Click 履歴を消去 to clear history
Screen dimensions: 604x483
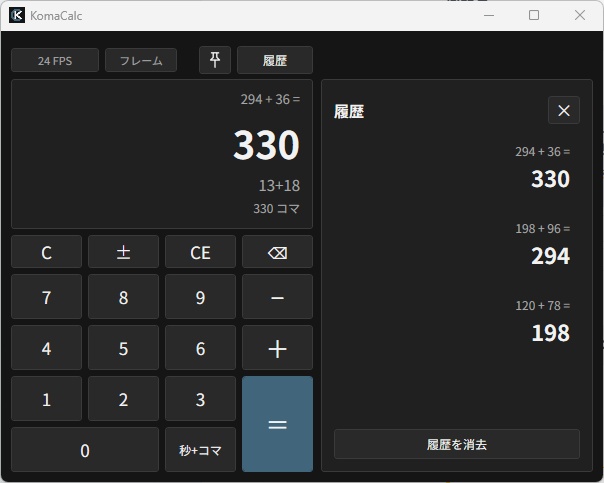click(x=457, y=444)
